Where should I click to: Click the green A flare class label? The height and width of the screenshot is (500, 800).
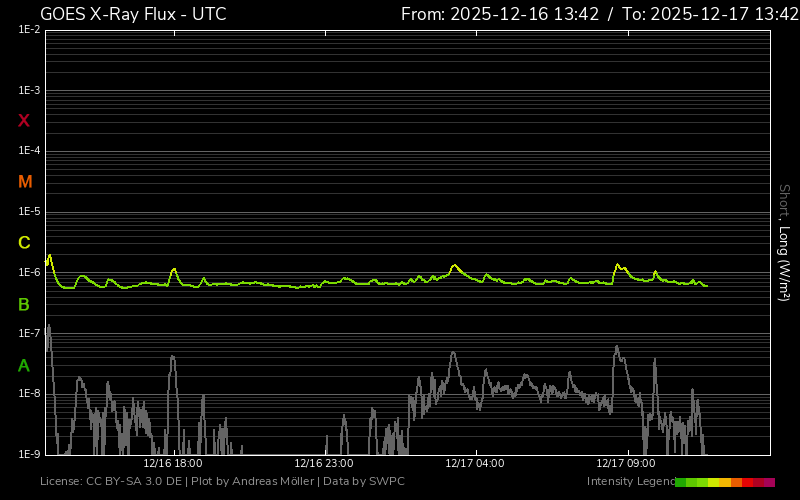(x=24, y=365)
